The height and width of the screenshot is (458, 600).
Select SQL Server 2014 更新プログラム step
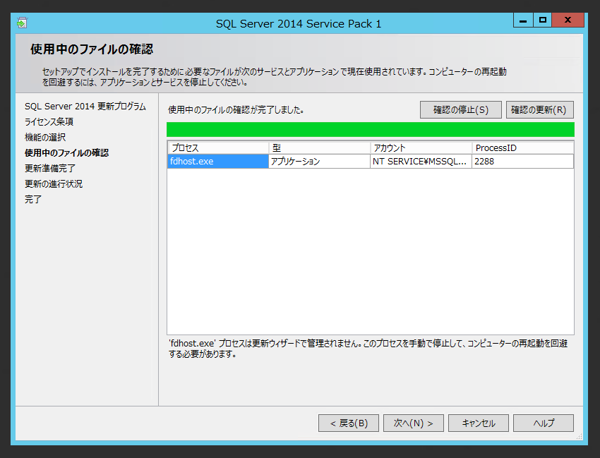coord(85,106)
